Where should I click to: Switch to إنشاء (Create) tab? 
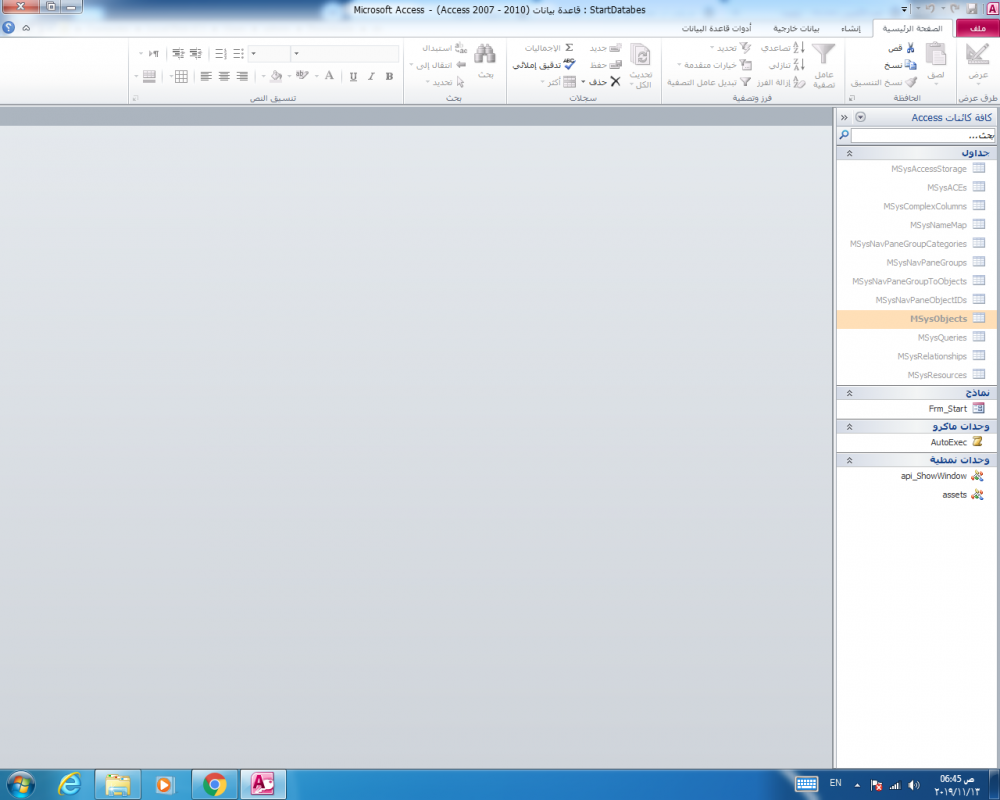coord(850,28)
